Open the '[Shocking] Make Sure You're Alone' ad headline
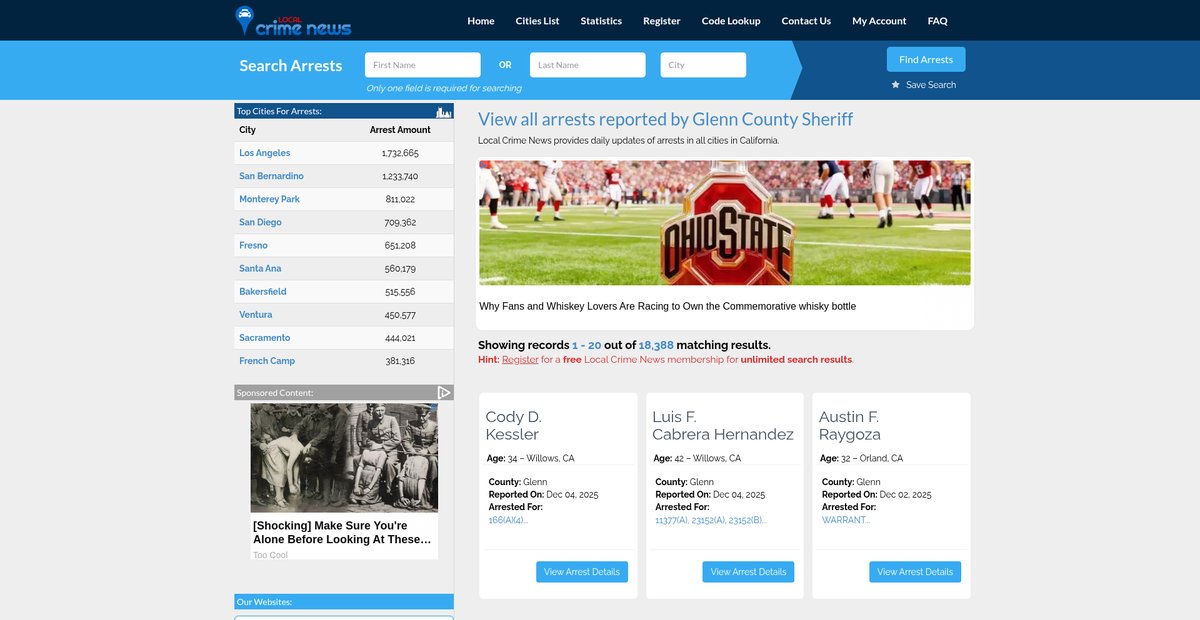This screenshot has height=620, width=1200. [343, 532]
